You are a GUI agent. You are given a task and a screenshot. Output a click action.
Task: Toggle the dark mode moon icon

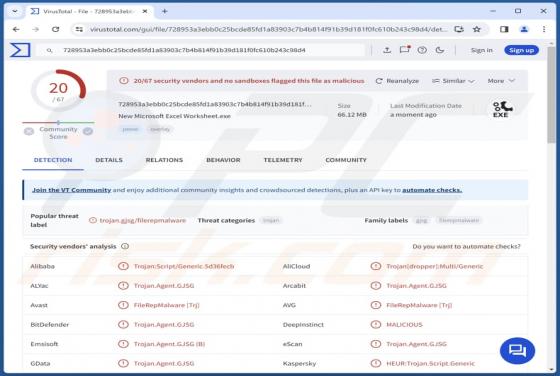click(x=440, y=50)
